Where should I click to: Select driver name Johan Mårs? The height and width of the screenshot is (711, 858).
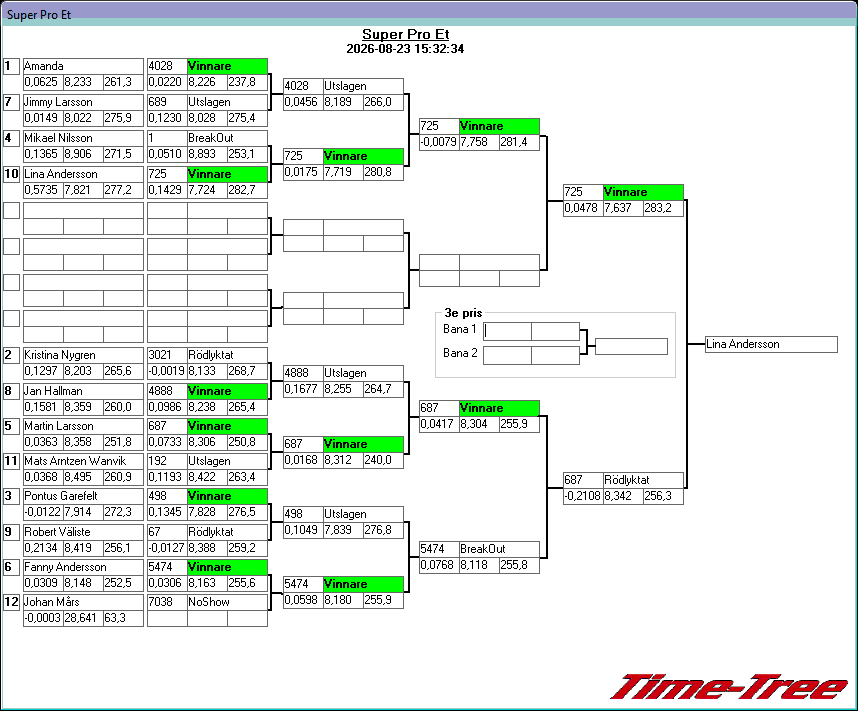pyautogui.click(x=83, y=602)
